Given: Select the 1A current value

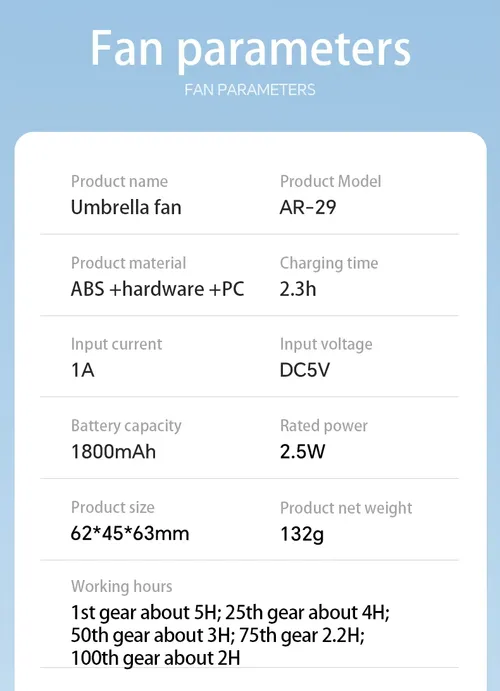Looking at the screenshot, I should coord(83,370).
